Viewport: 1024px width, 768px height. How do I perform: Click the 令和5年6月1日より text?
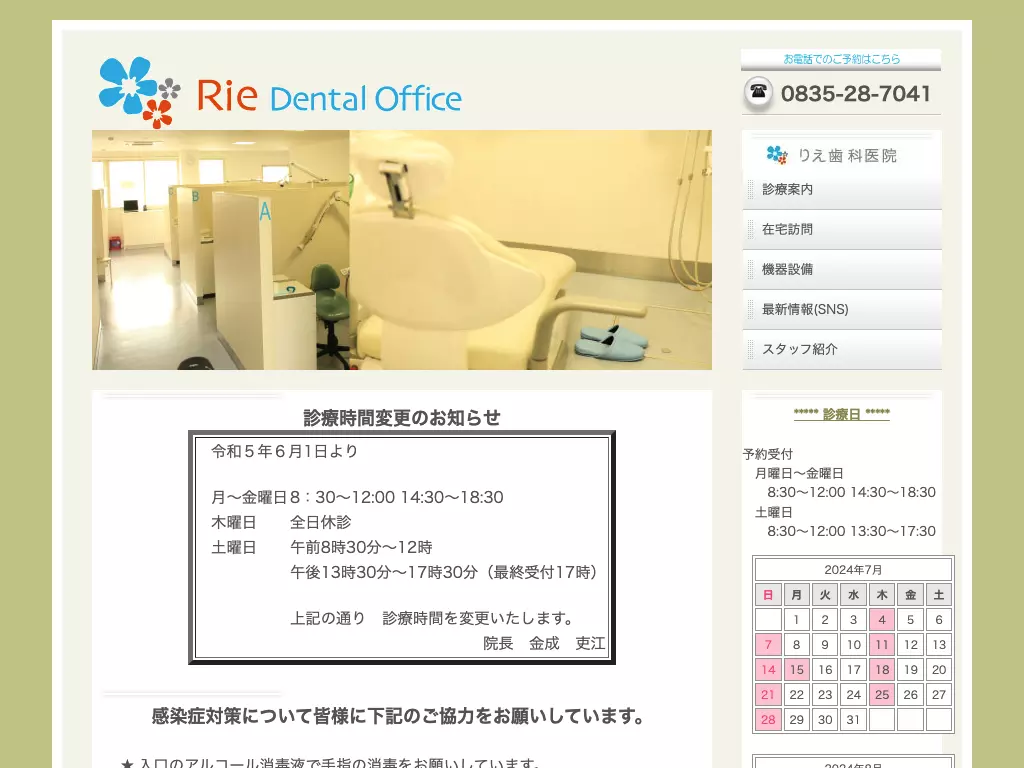[x=285, y=451]
